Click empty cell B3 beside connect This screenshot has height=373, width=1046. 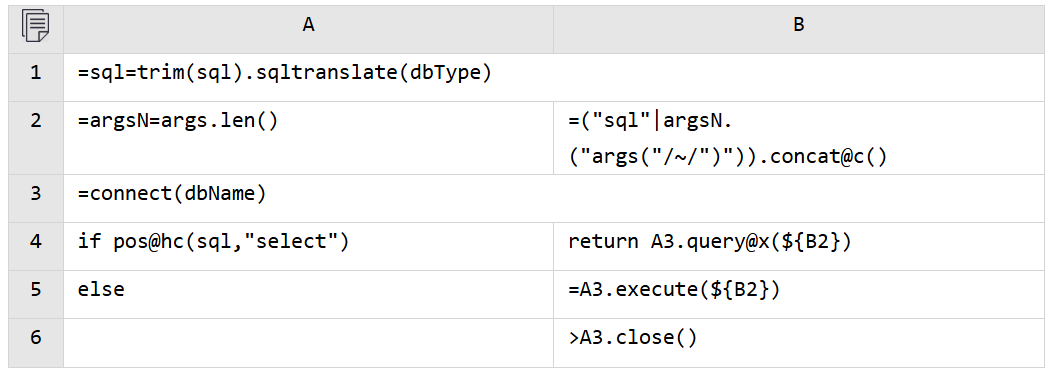point(799,198)
